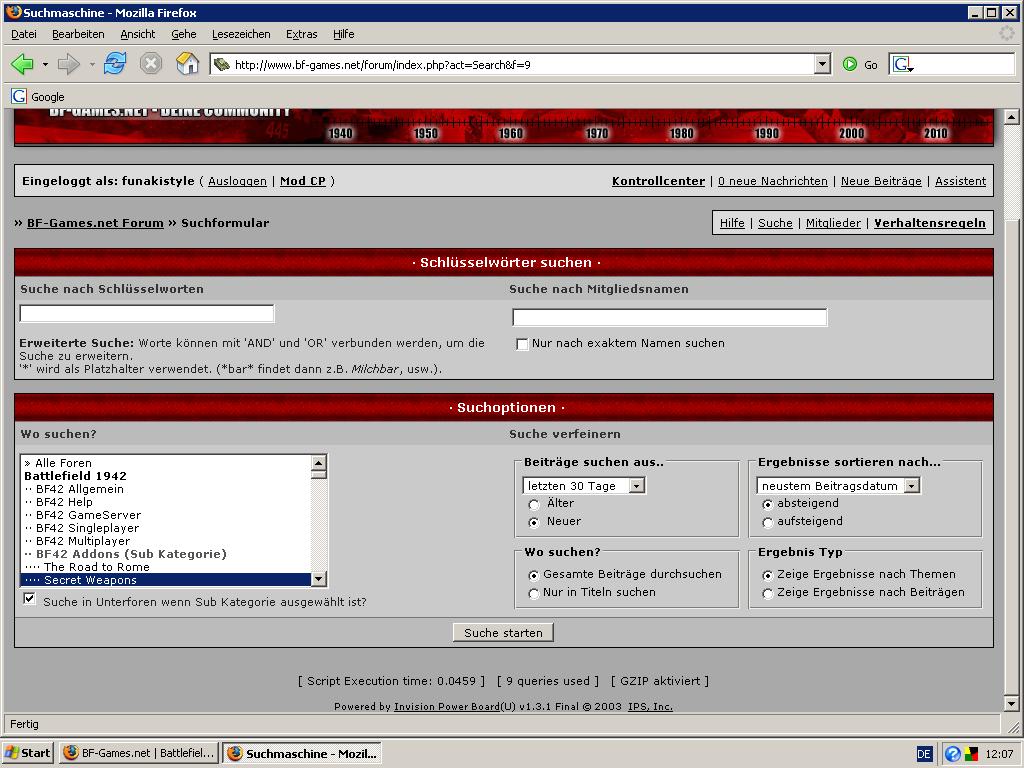This screenshot has height=768, width=1024.
Task: Open the Ansicht menu
Action: point(138,34)
